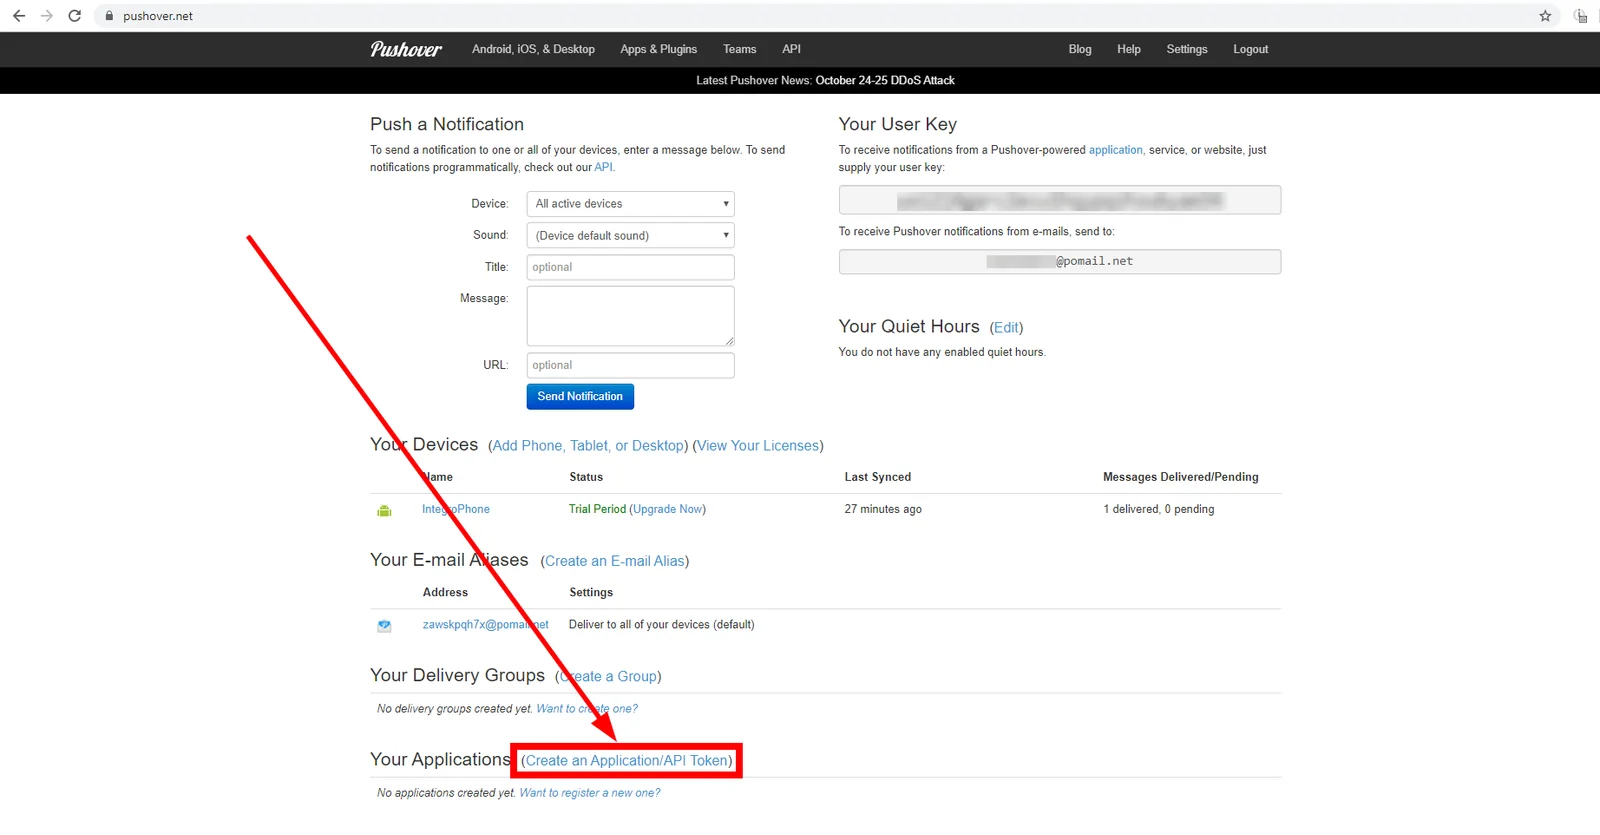
Task: Click inside the Message text area
Action: 631,316
